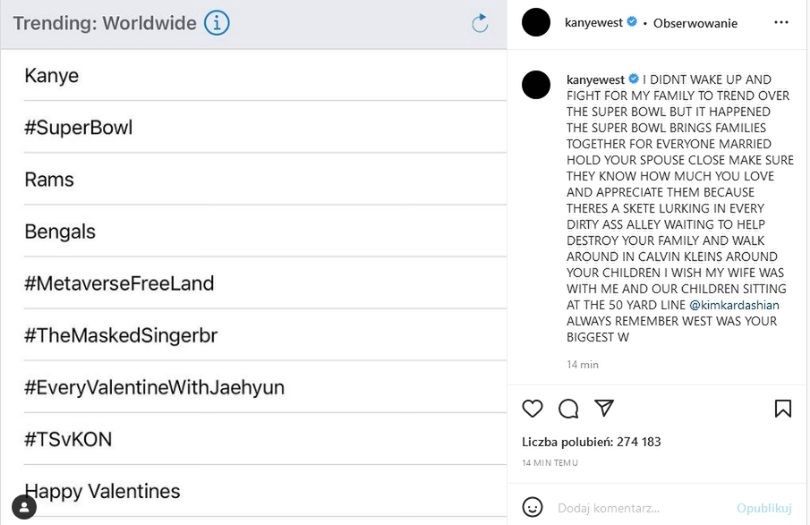
Task: Select the Kanye trending topic
Action: click(52, 76)
